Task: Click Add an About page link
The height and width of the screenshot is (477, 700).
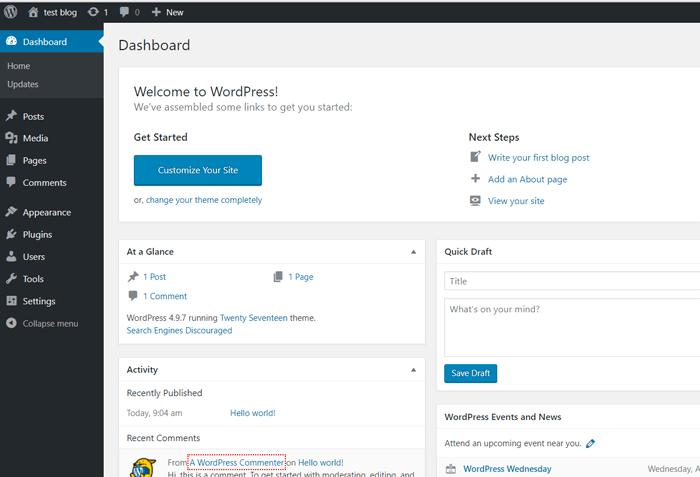Action: pos(528,179)
